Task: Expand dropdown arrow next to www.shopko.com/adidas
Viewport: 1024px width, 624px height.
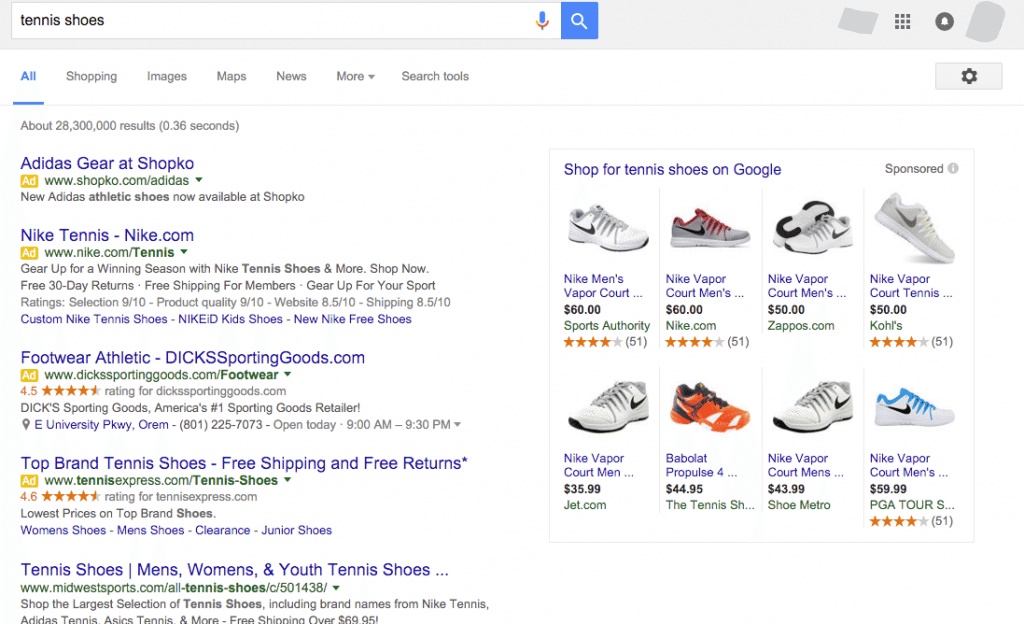Action: click(199, 181)
